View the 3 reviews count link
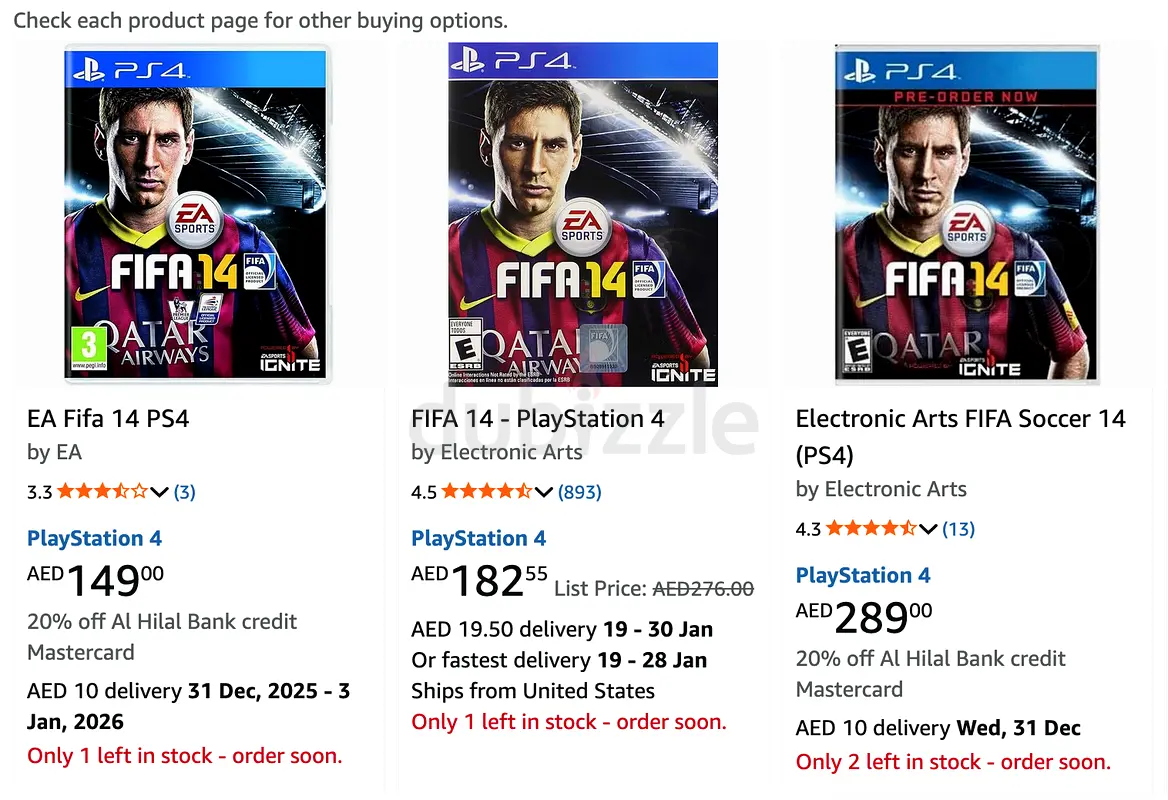The image size is (1168, 800). tap(185, 492)
